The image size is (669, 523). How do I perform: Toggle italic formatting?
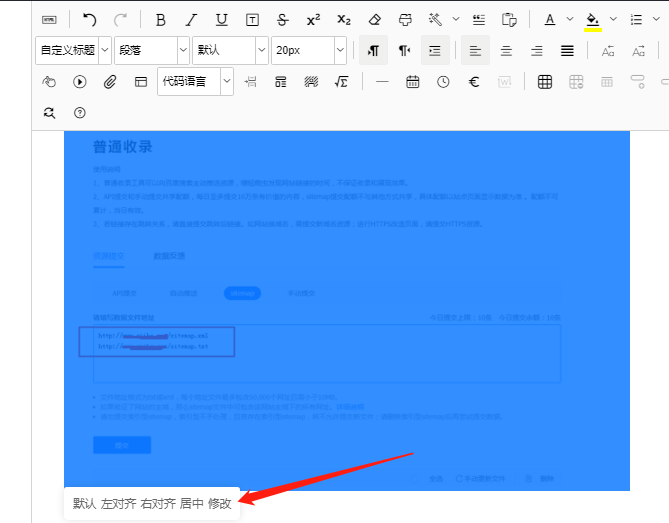click(192, 19)
